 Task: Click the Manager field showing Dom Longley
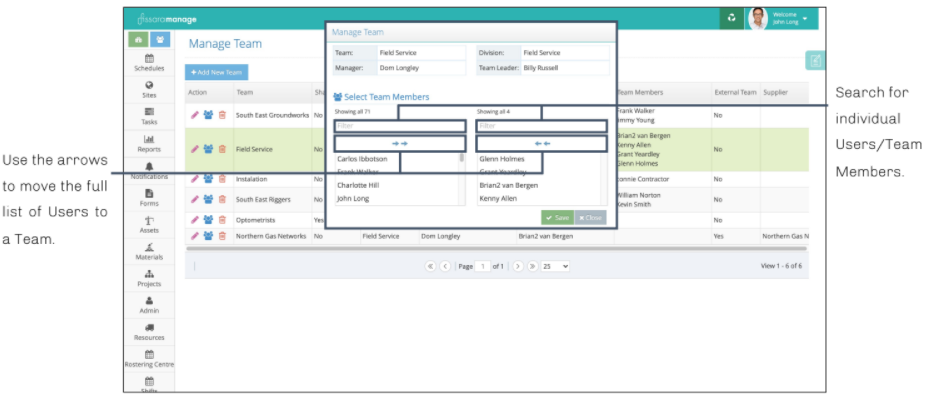(x=422, y=68)
